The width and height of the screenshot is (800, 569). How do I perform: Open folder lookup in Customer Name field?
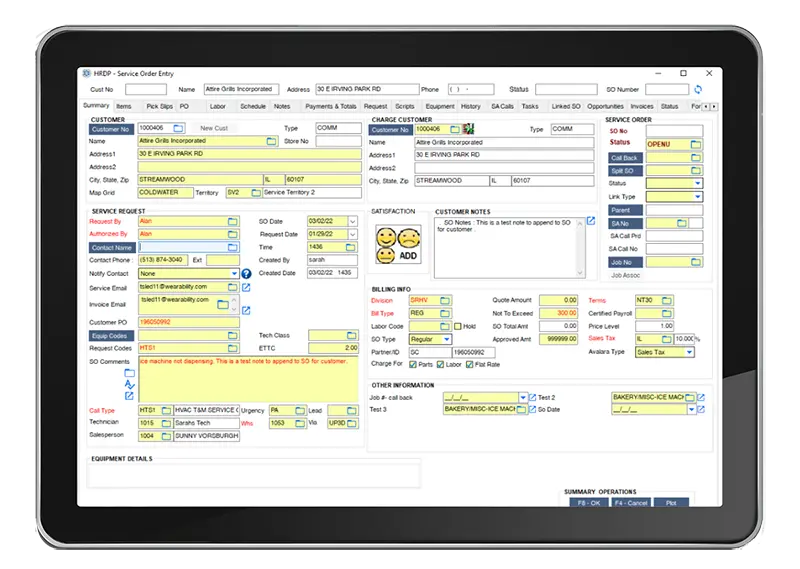(271, 141)
